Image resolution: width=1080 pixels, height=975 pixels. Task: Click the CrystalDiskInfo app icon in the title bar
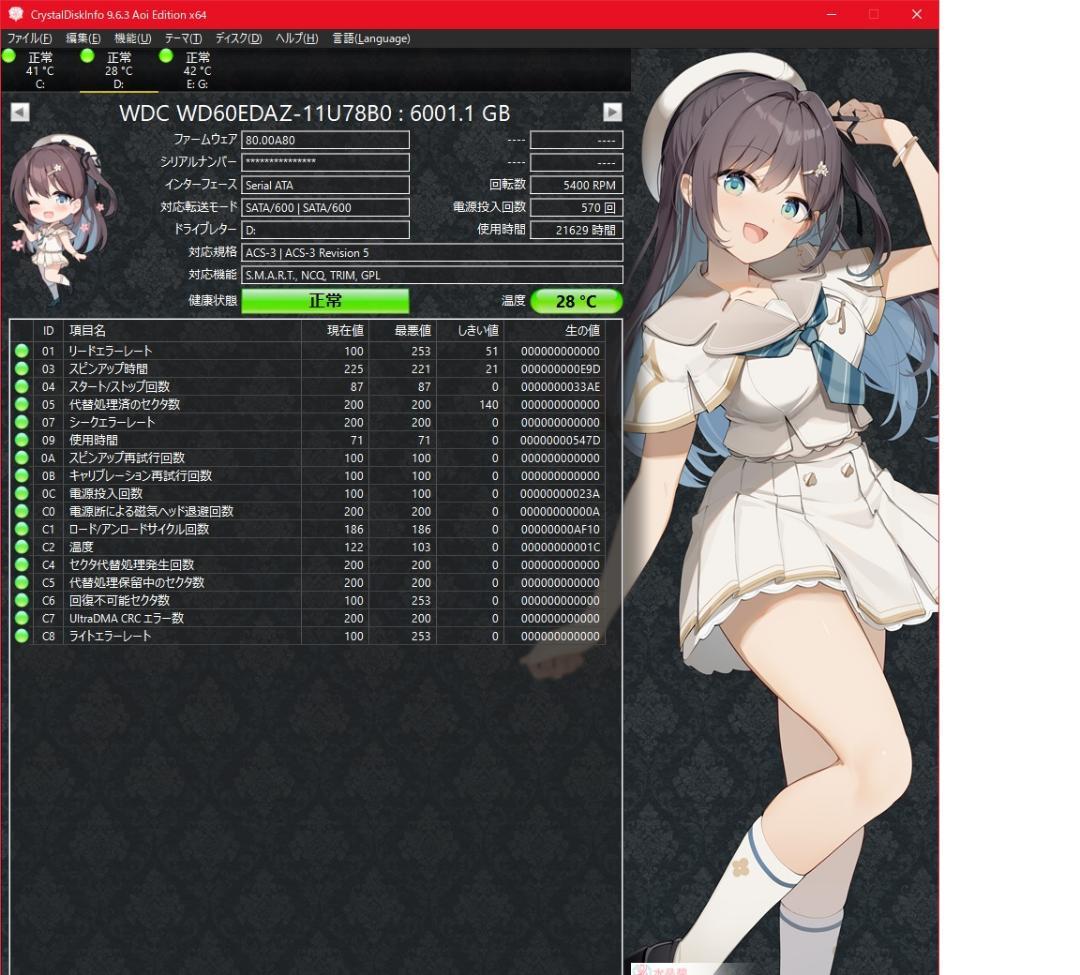[14, 14]
